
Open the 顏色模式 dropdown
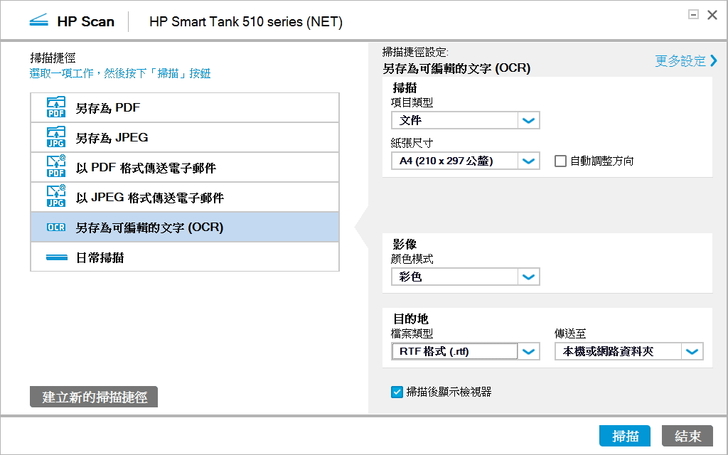click(529, 276)
